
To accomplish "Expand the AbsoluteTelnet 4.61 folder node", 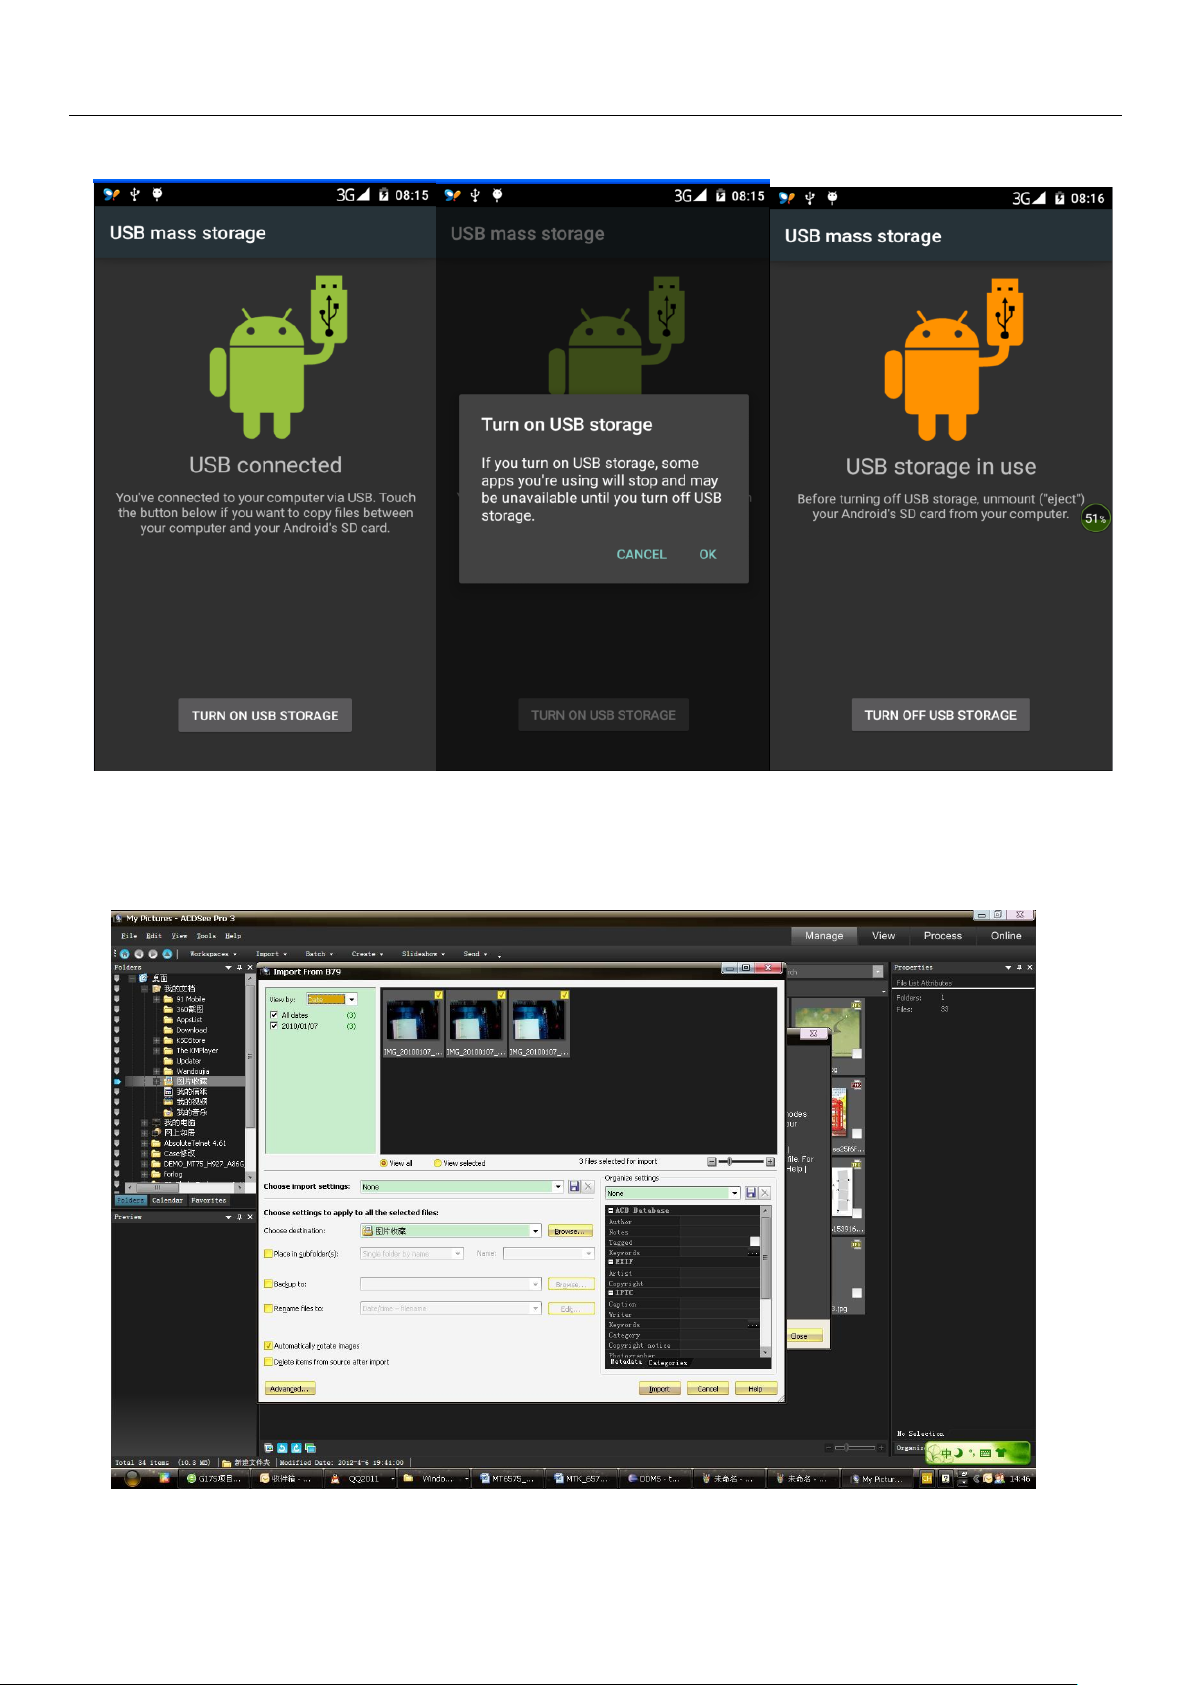I will click(144, 1143).
